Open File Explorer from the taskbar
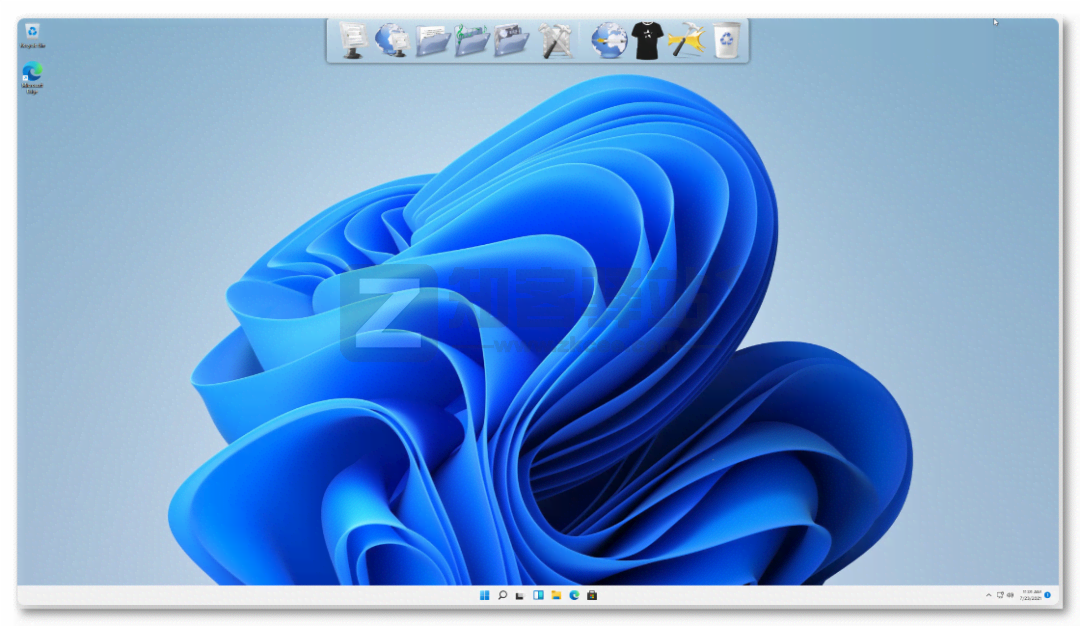This screenshot has width=1080, height=626. (556, 594)
